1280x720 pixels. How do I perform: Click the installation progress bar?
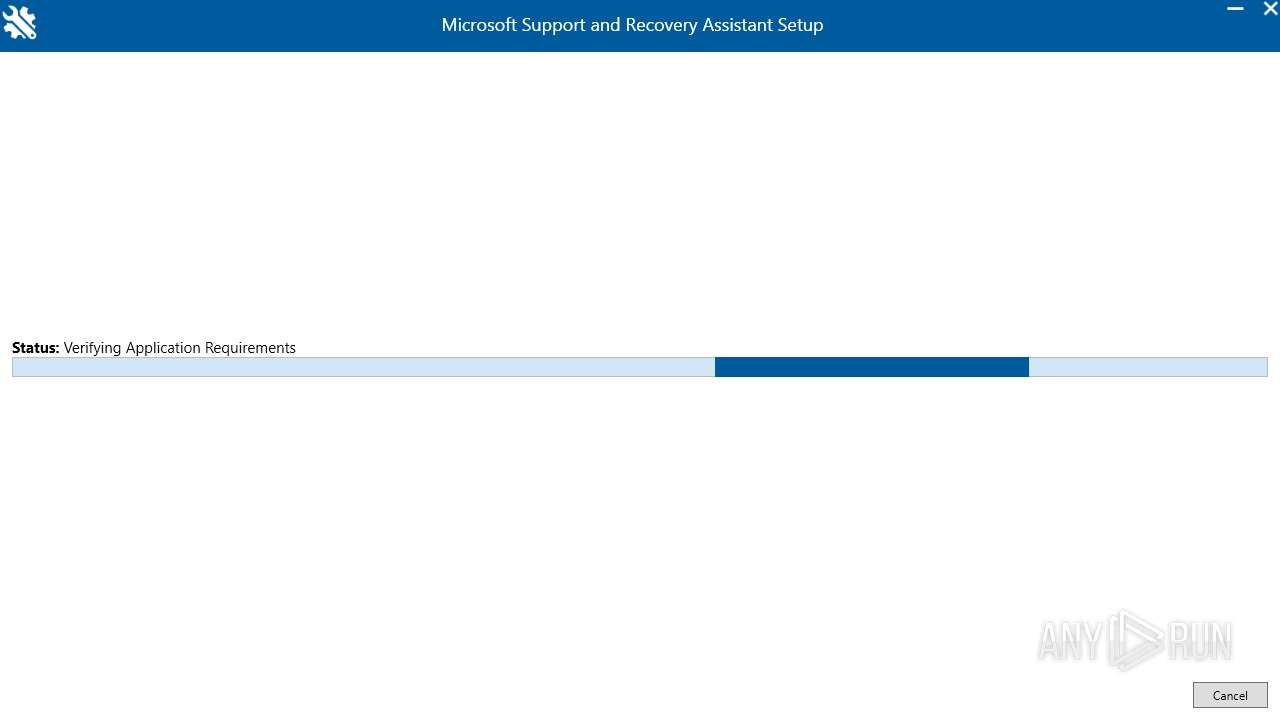click(640, 367)
